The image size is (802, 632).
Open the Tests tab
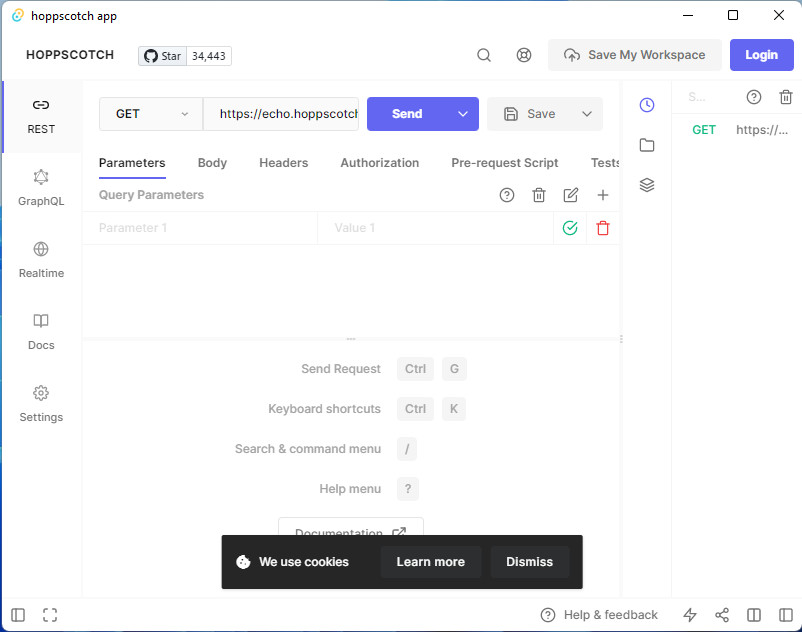coord(605,163)
